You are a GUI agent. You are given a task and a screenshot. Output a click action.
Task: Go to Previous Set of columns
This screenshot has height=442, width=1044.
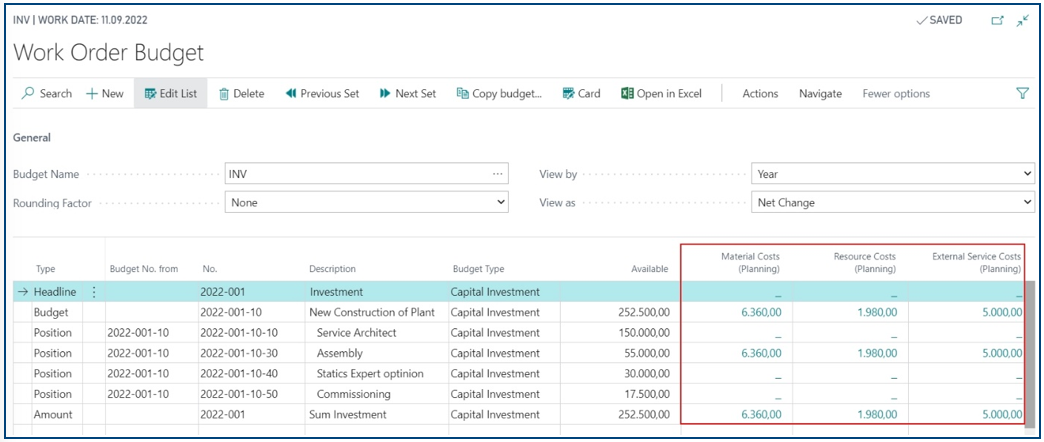322,94
